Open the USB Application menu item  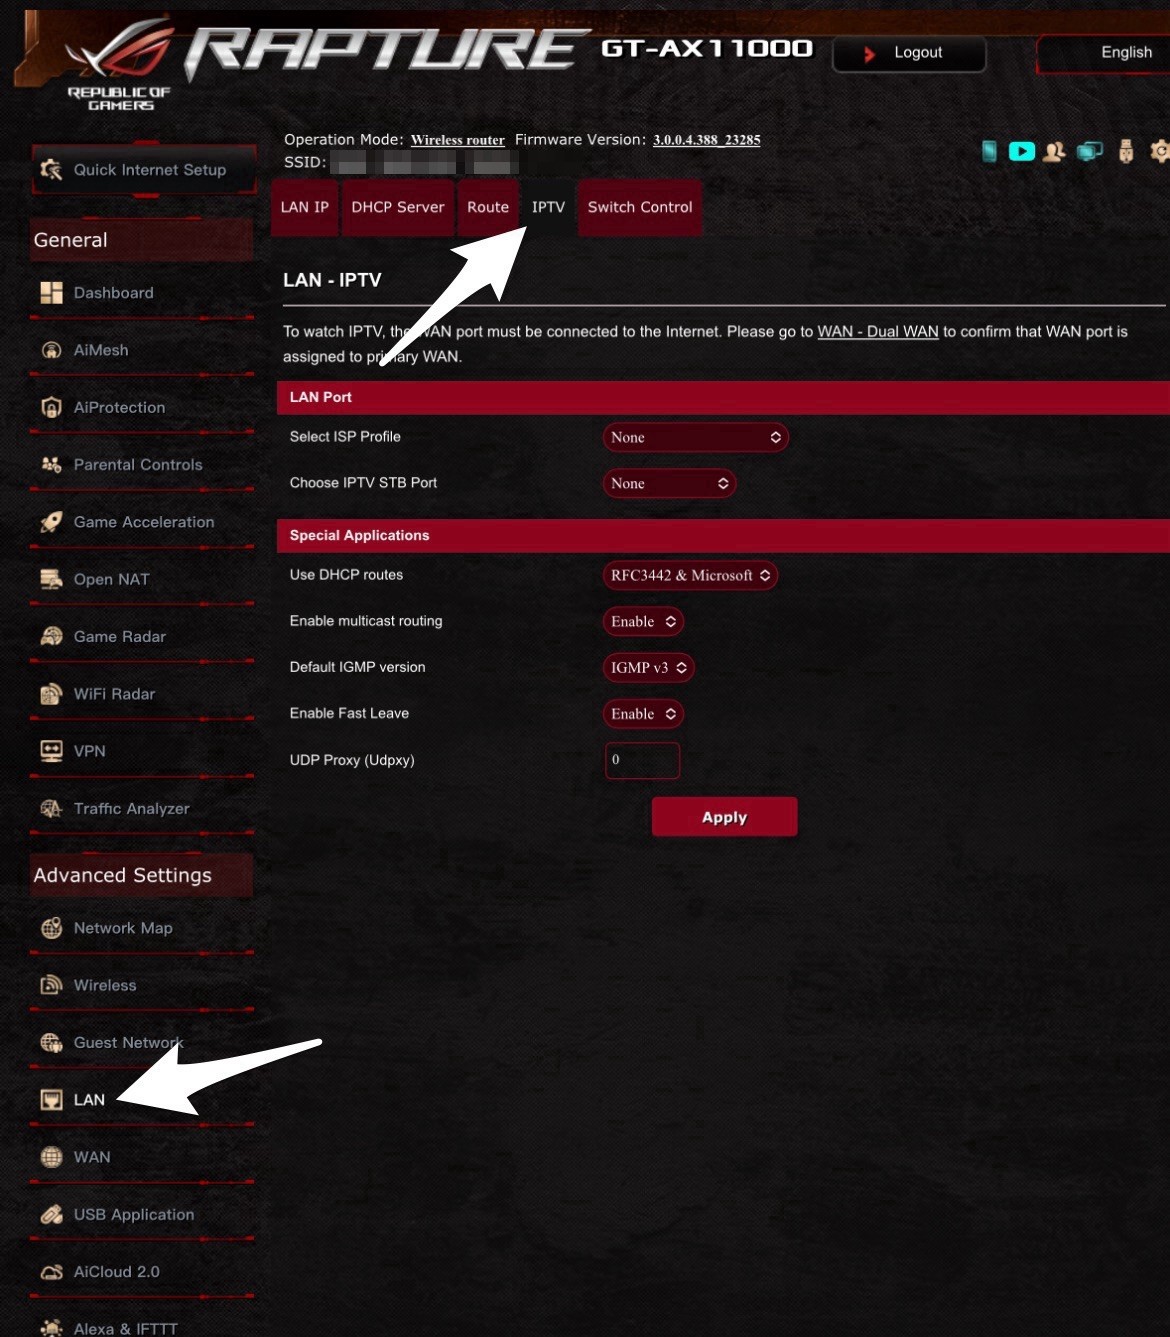[x=142, y=1215]
